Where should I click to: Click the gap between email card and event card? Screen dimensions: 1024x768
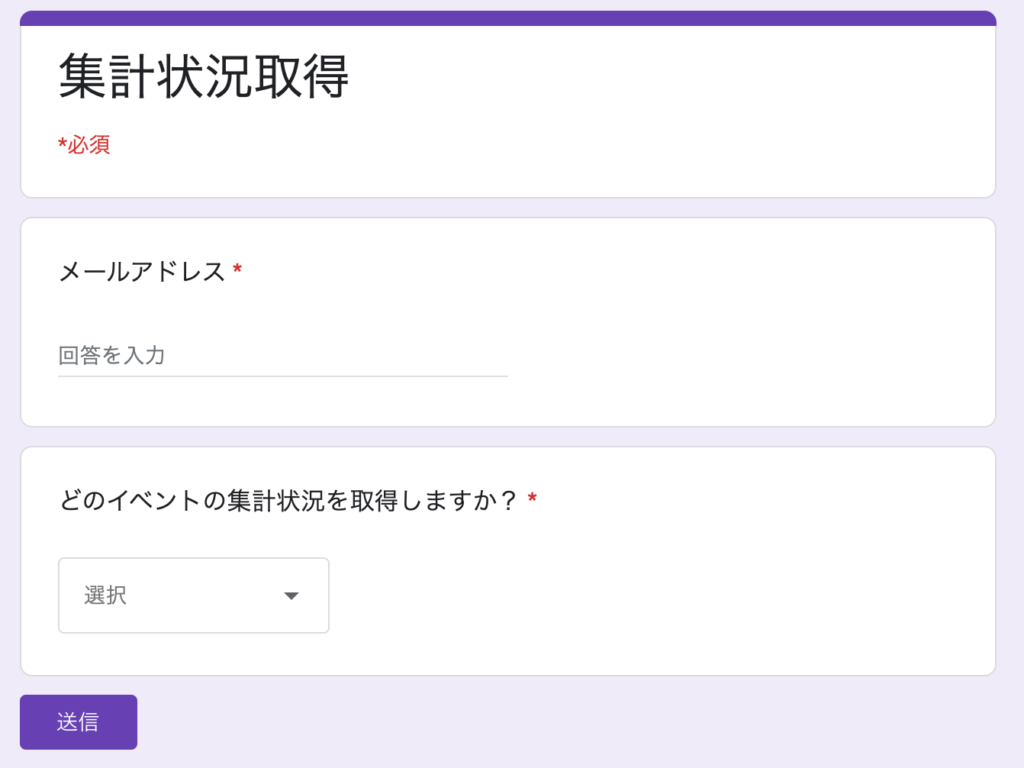[x=508, y=437]
